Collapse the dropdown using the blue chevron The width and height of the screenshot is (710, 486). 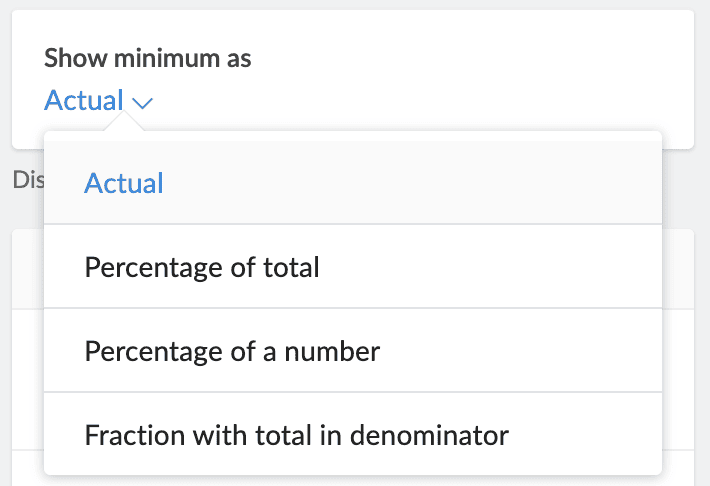(x=142, y=102)
